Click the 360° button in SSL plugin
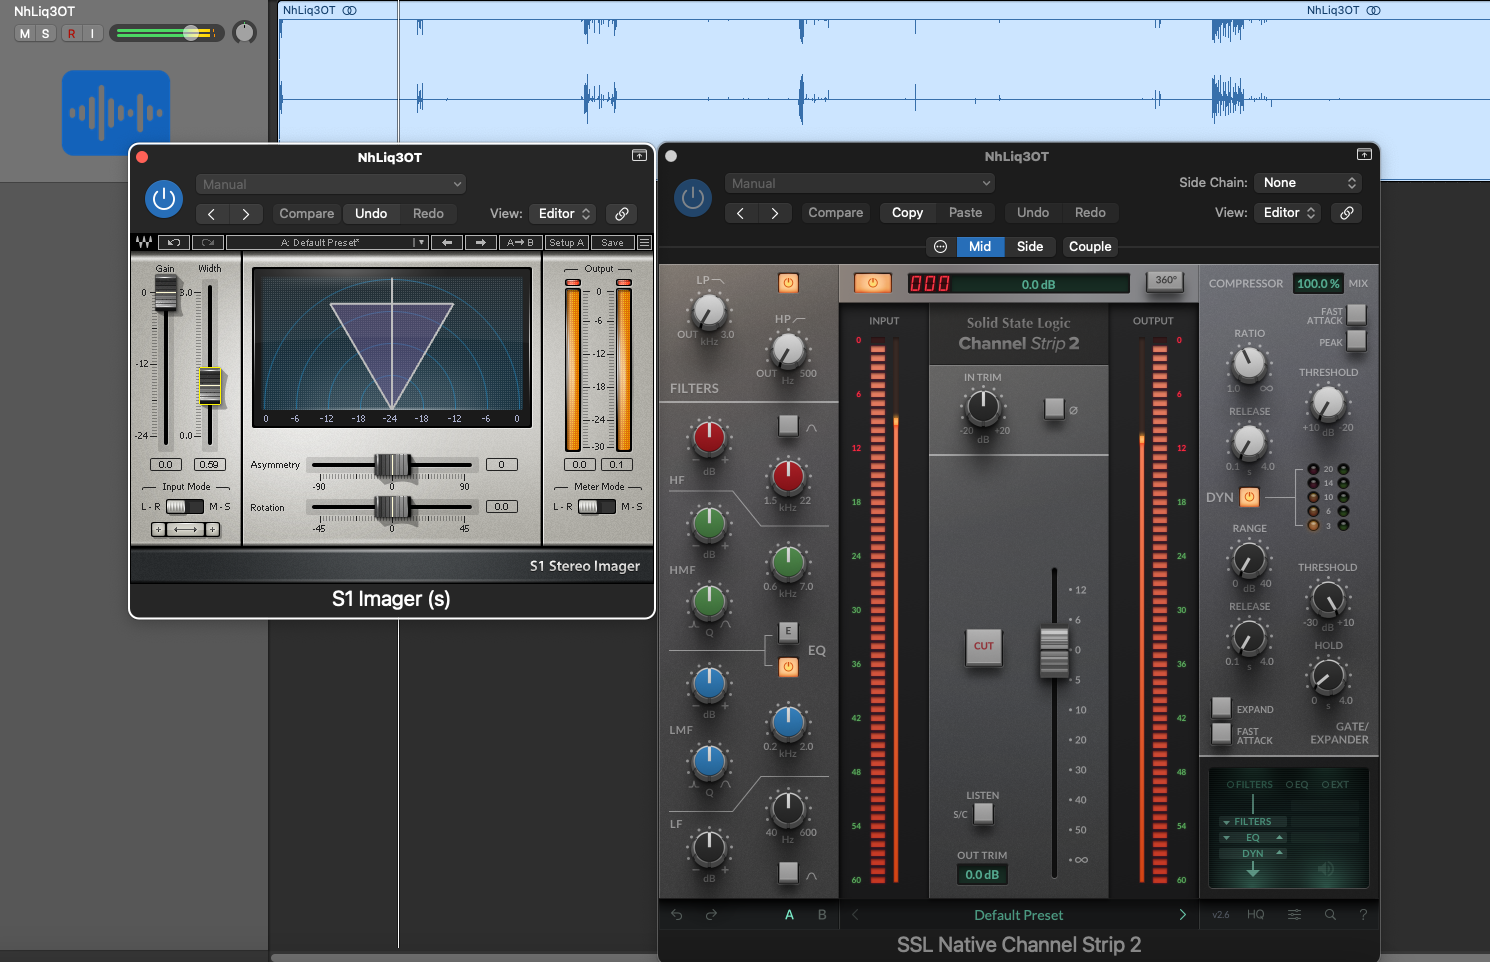Image resolution: width=1490 pixels, height=962 pixels. [1166, 281]
